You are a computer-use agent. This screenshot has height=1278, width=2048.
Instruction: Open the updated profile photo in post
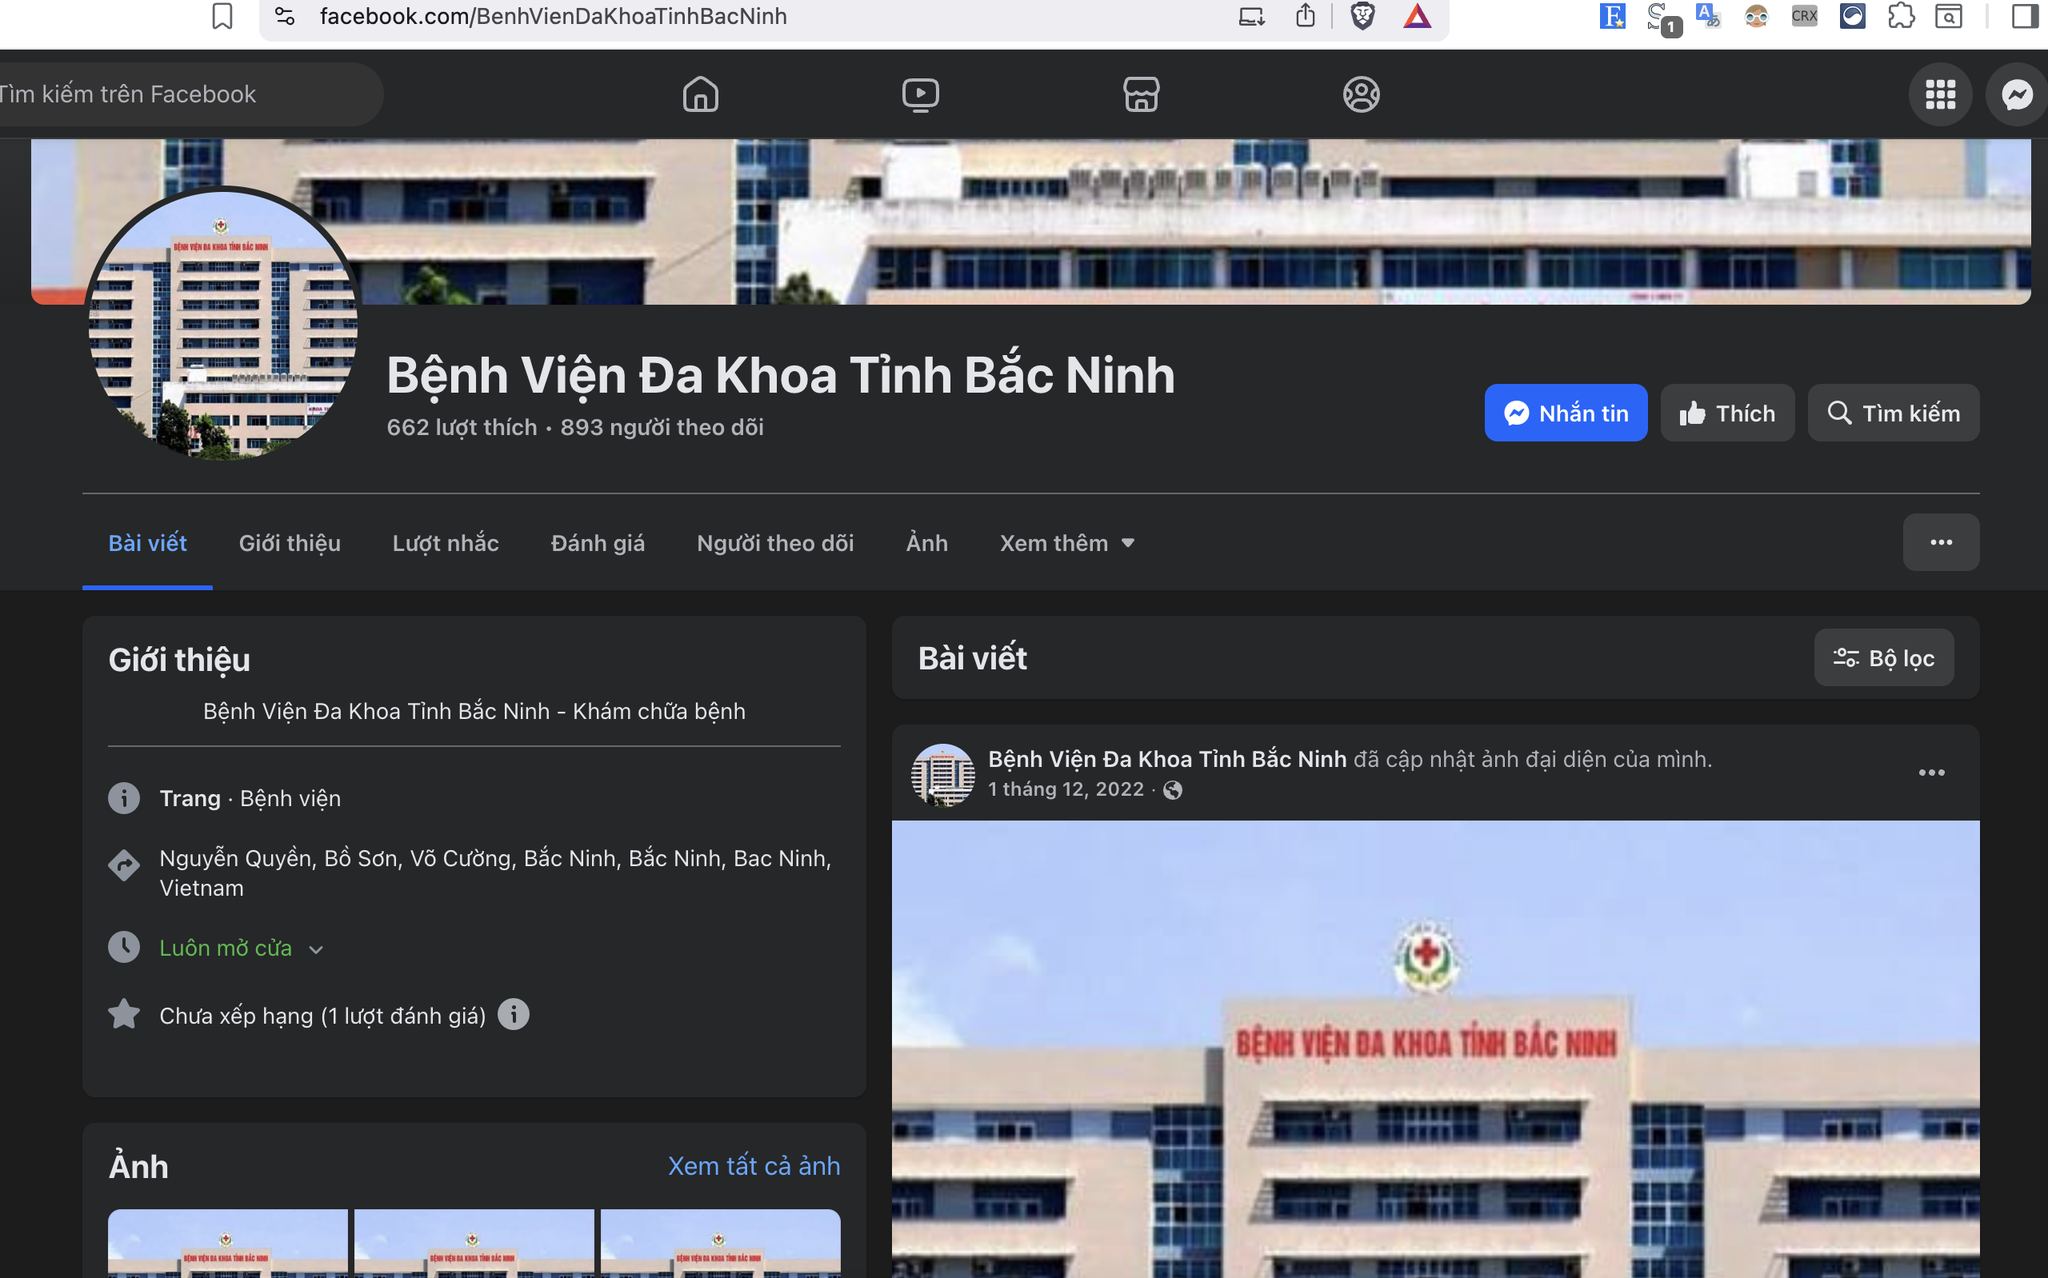point(1436,1049)
